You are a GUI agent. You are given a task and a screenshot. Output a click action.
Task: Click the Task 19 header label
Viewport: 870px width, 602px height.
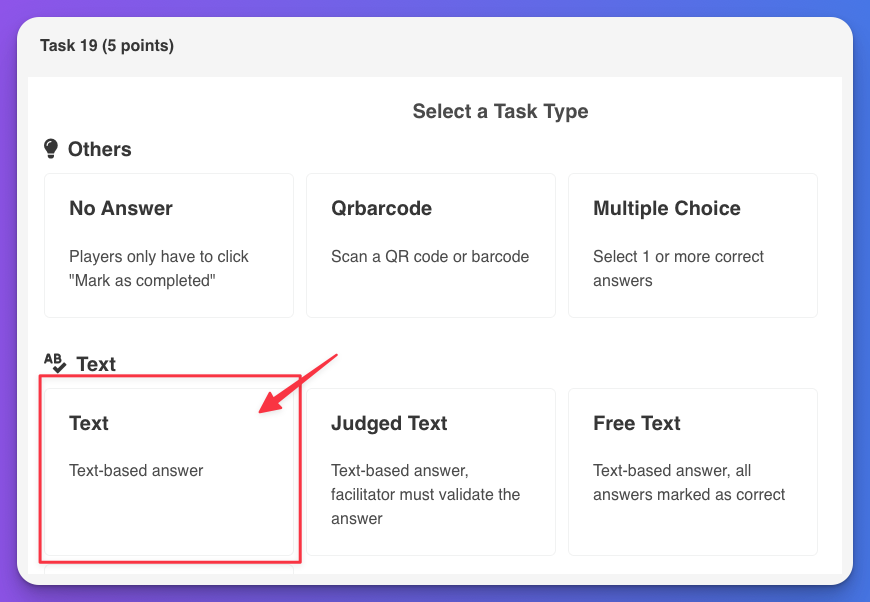tap(105, 45)
